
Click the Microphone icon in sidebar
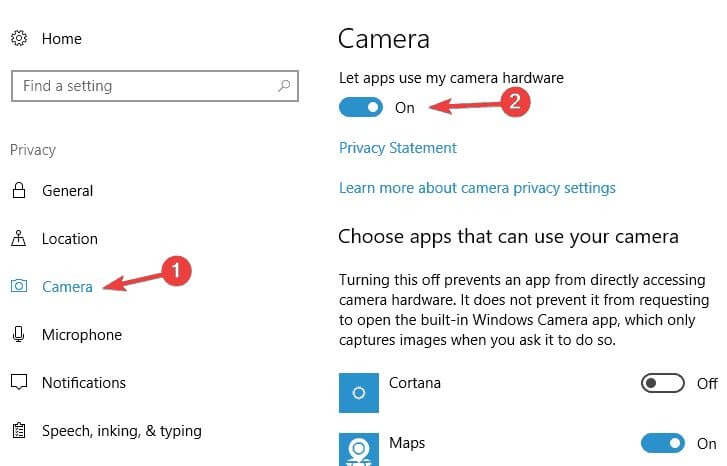[x=18, y=335]
